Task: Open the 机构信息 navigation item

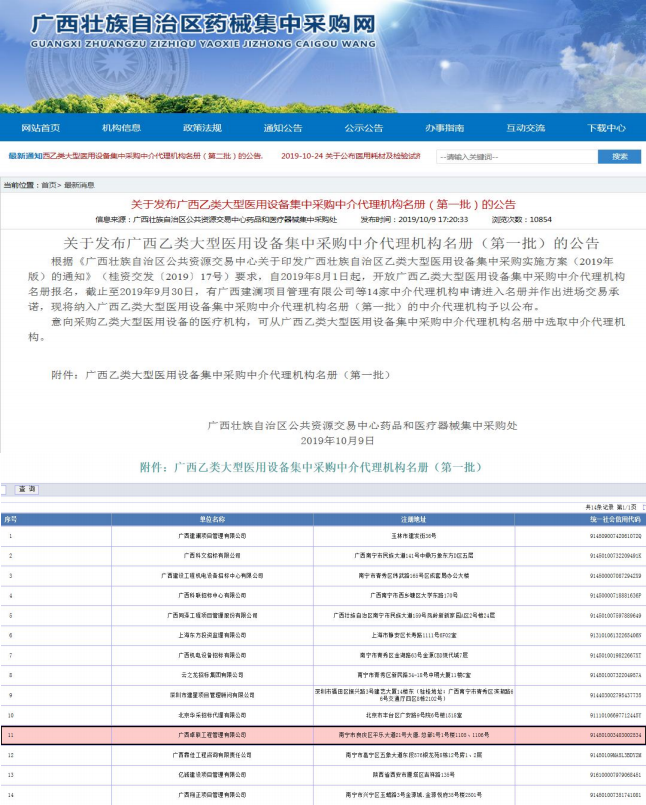Action: [121, 128]
